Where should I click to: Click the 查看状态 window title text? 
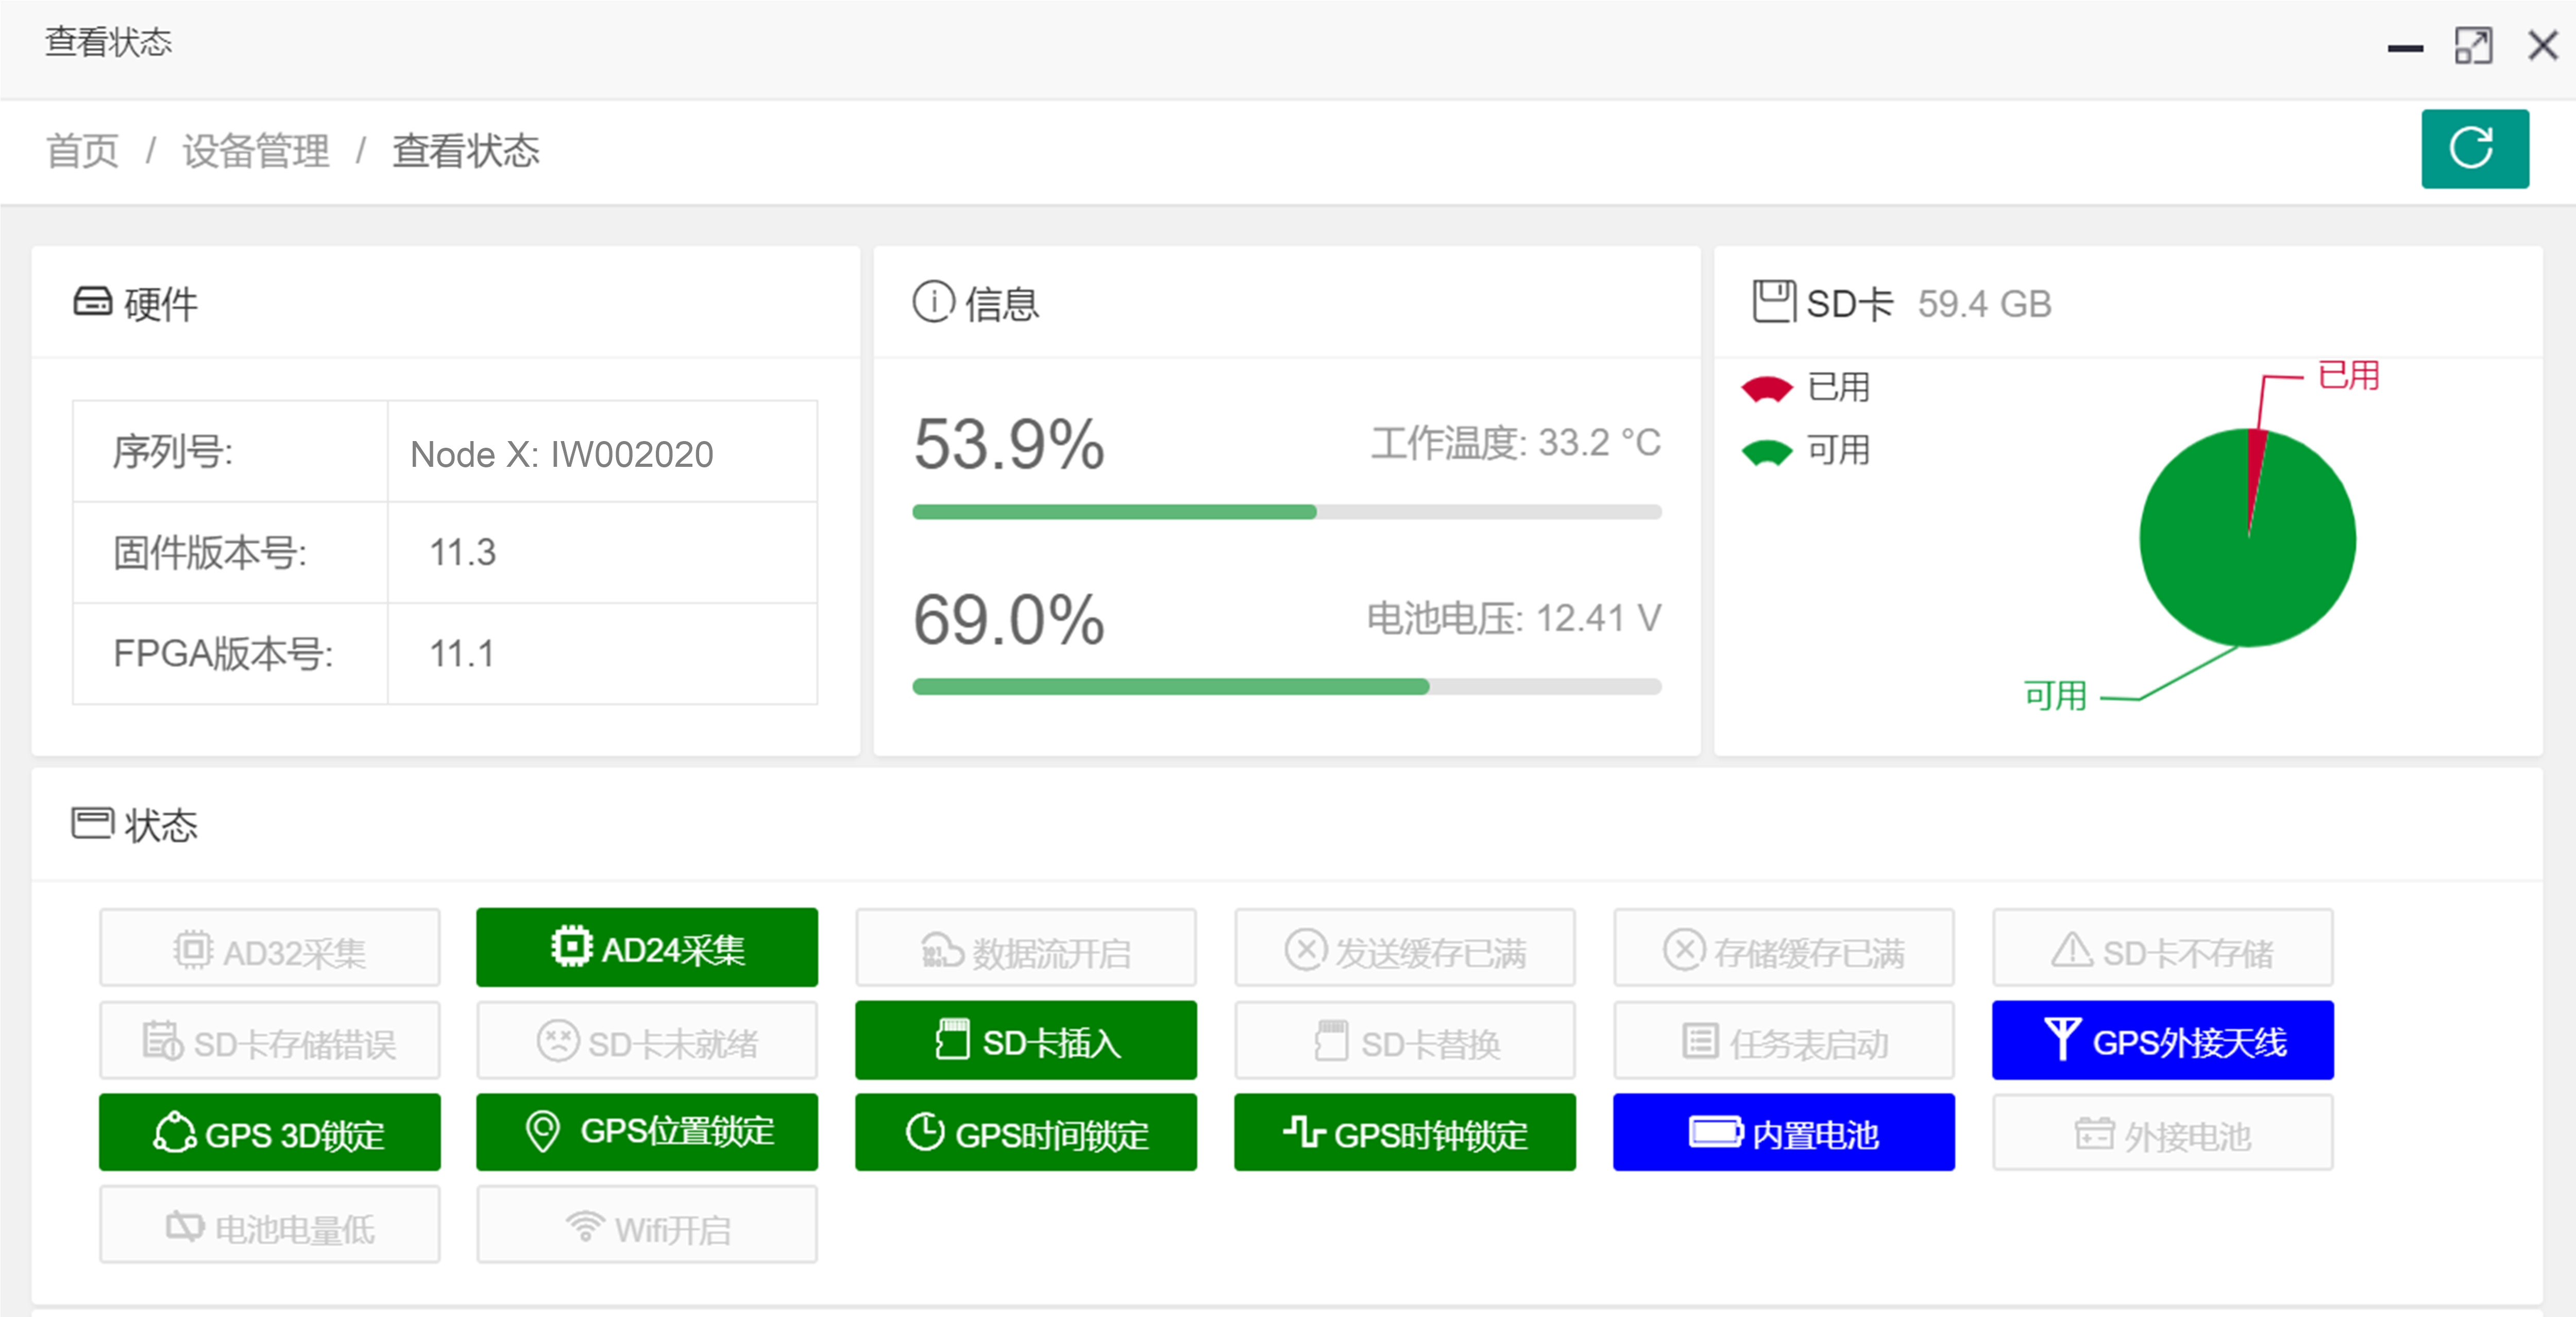pyautogui.click(x=109, y=42)
